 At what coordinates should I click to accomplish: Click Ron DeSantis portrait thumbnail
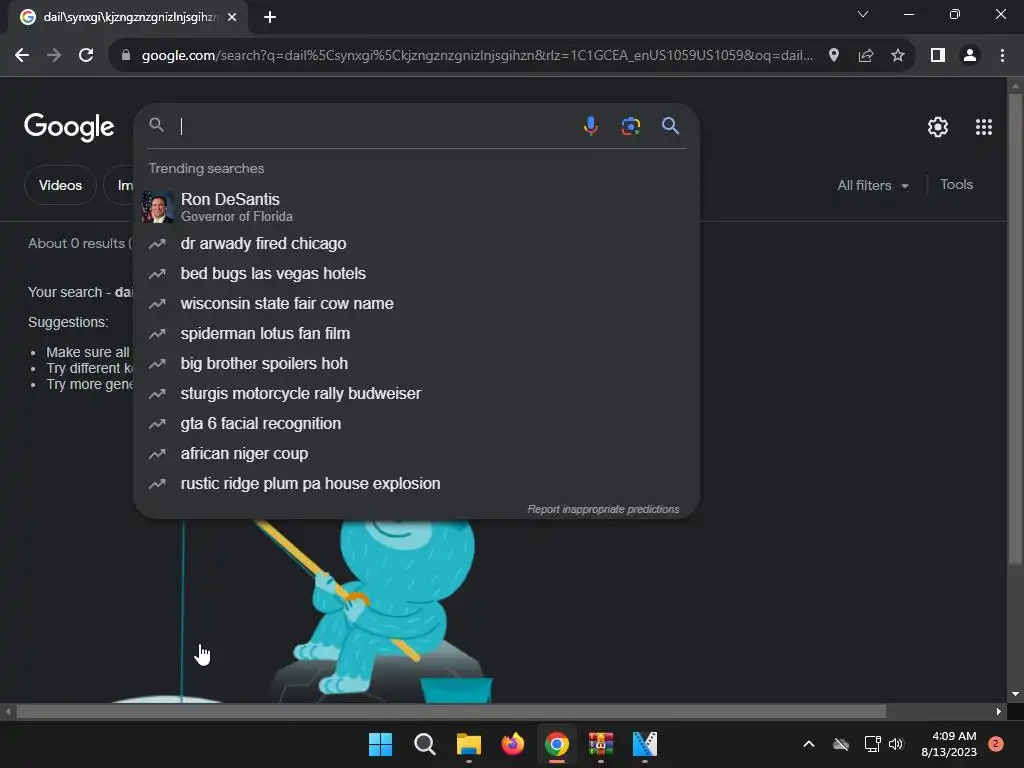pyautogui.click(x=157, y=206)
